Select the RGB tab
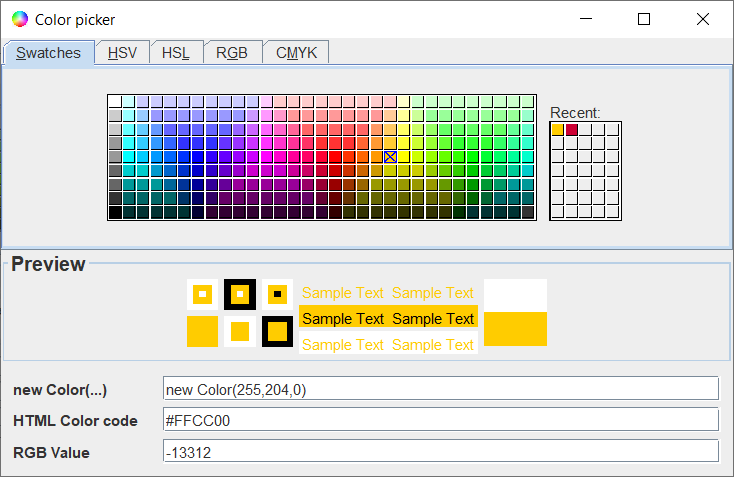The height and width of the screenshot is (477, 734). tap(232, 52)
